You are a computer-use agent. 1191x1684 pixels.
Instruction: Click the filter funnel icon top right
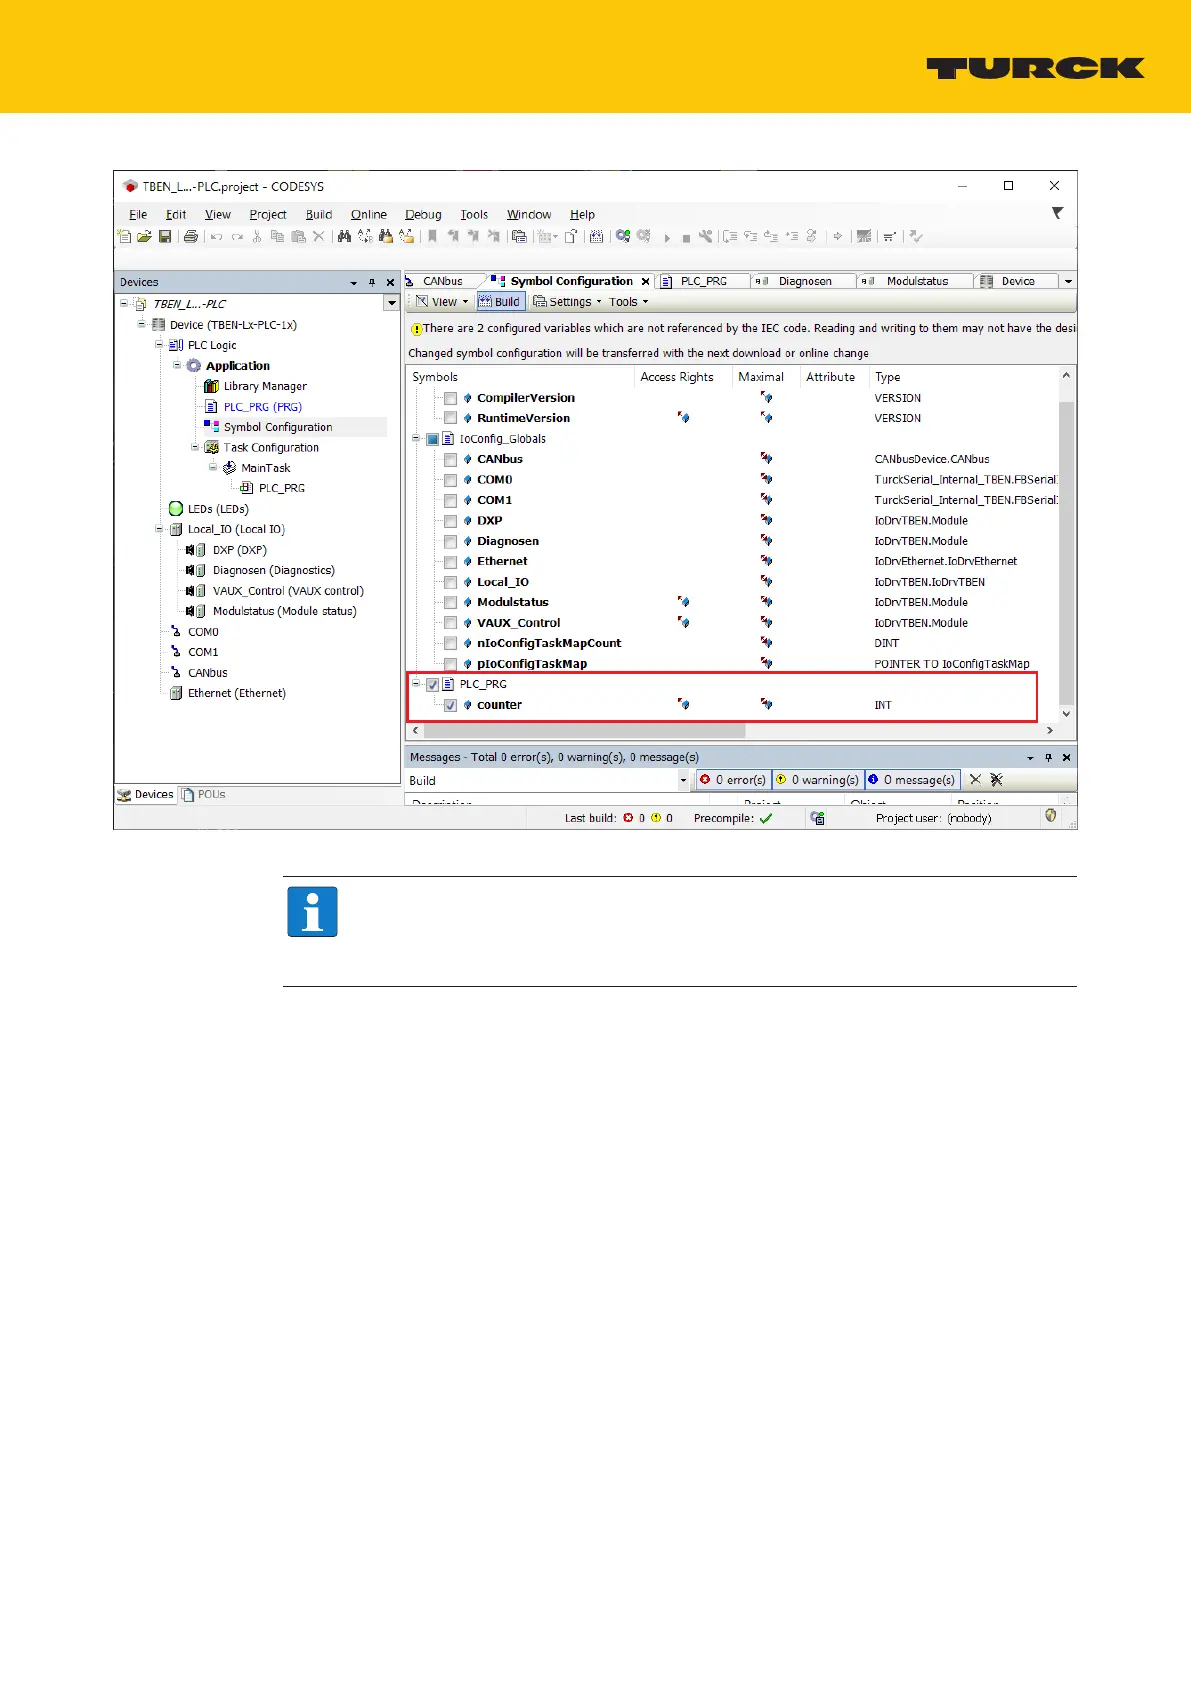click(1057, 213)
